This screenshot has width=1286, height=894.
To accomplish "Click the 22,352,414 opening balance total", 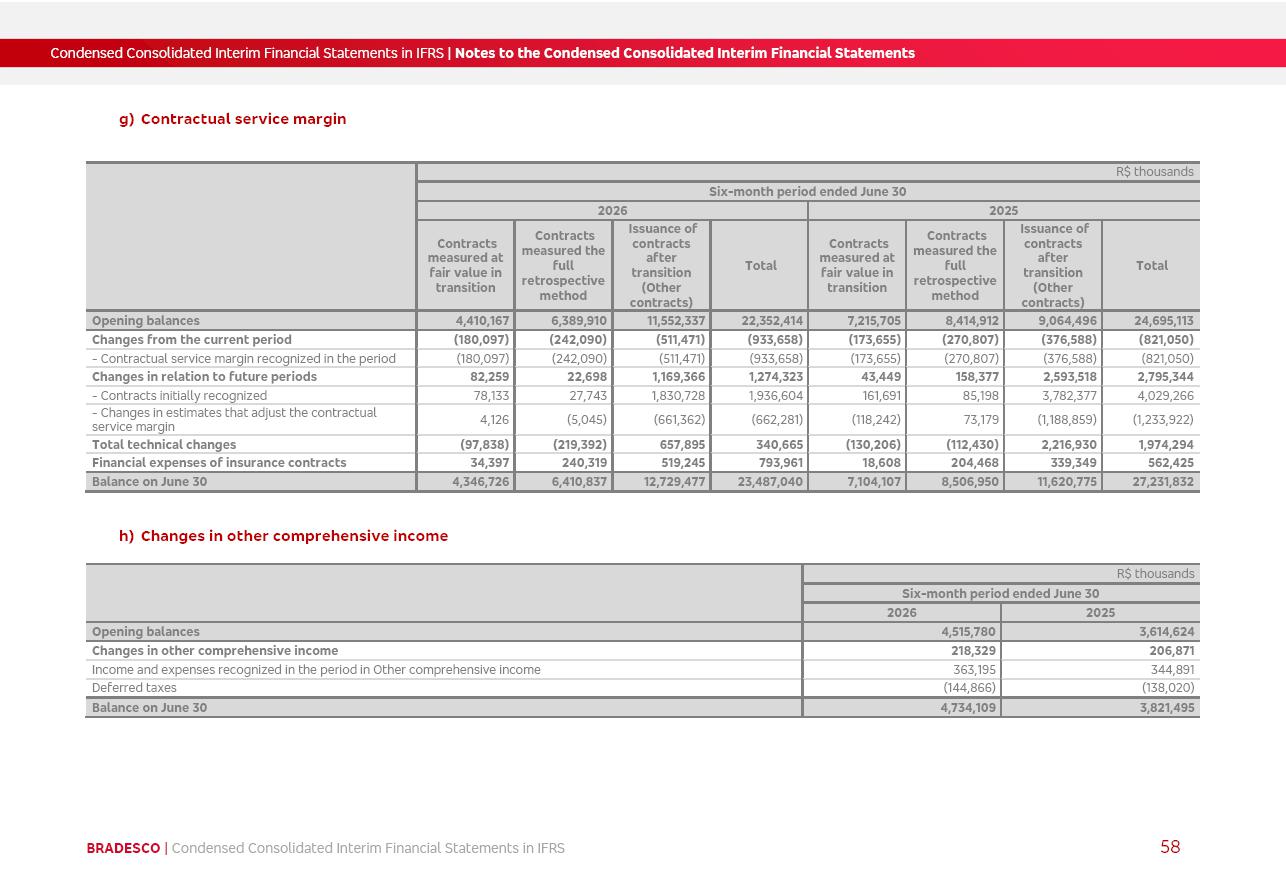I will point(761,321).
